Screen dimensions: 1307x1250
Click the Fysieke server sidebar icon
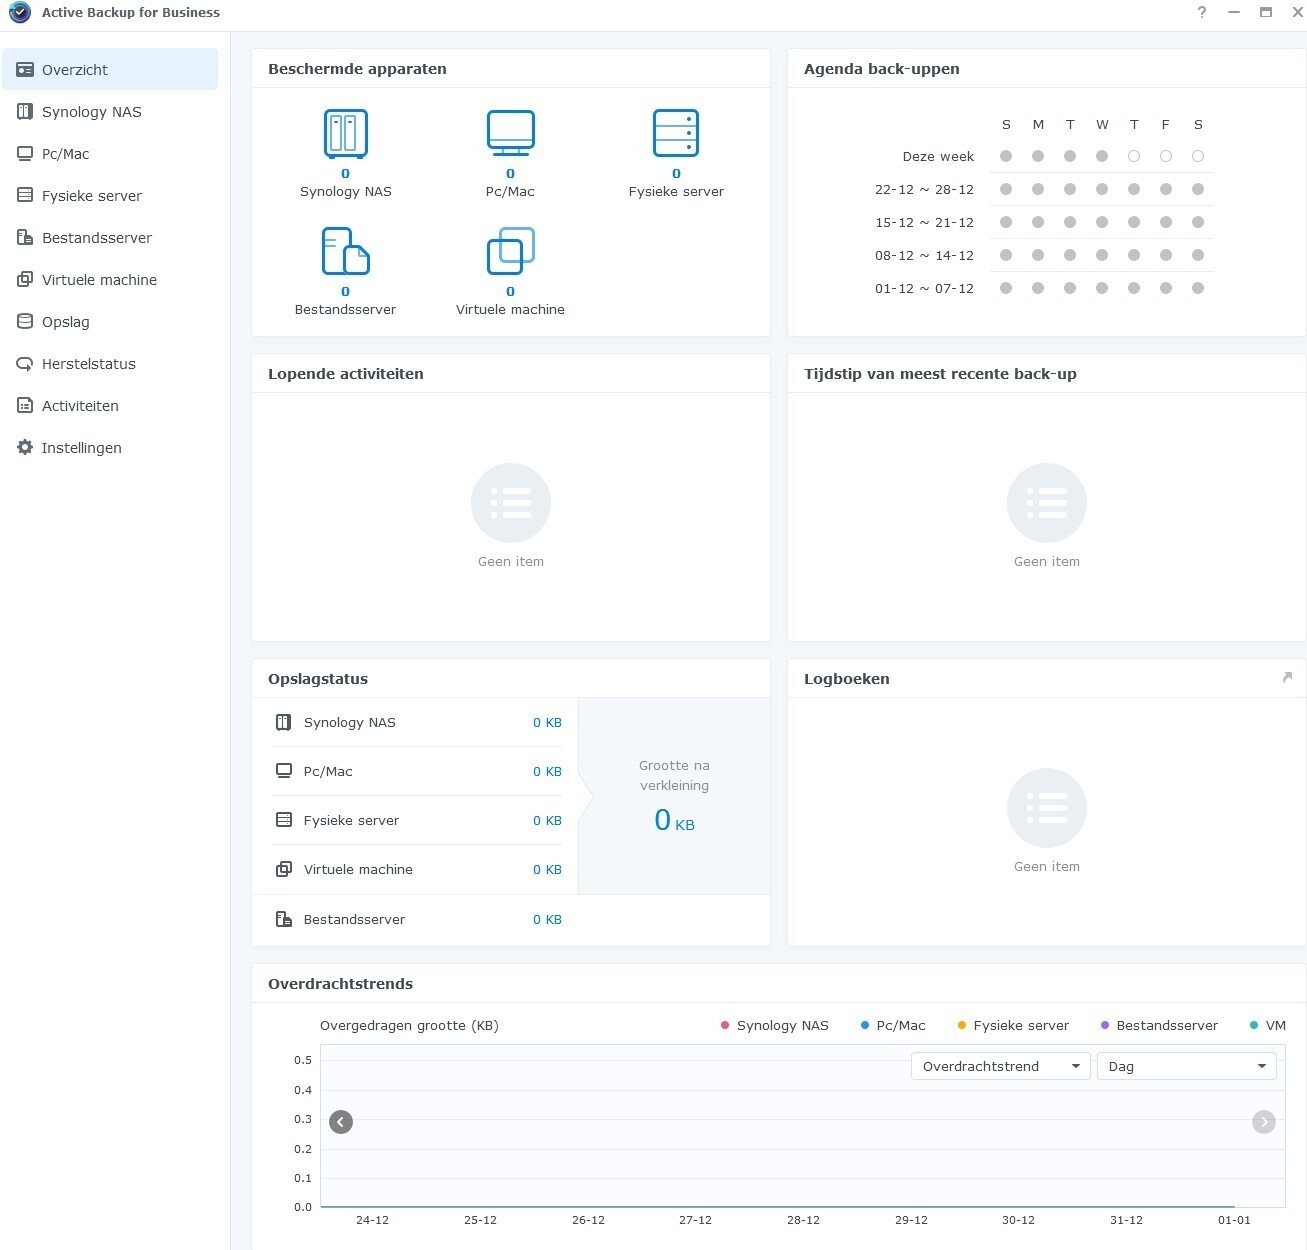[x=25, y=196]
